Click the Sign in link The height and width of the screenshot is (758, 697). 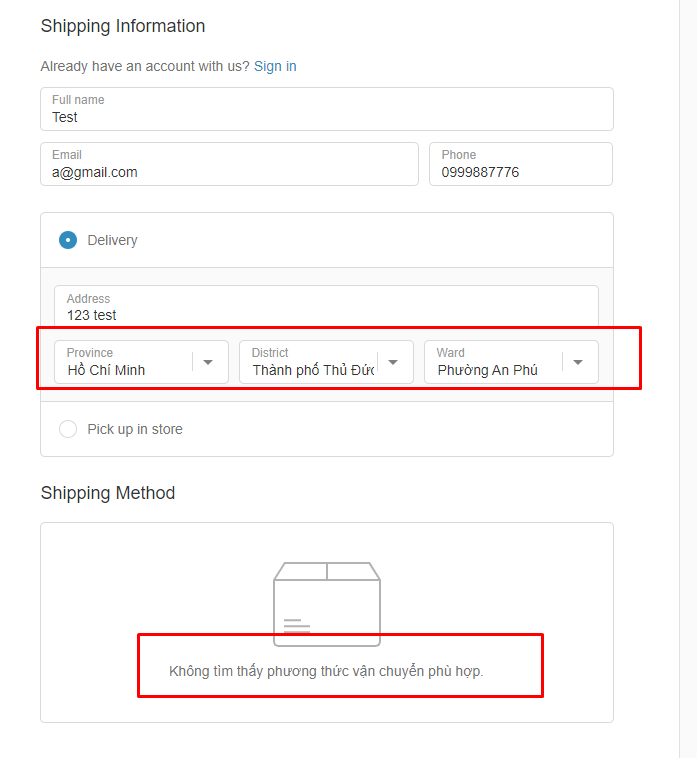[275, 66]
